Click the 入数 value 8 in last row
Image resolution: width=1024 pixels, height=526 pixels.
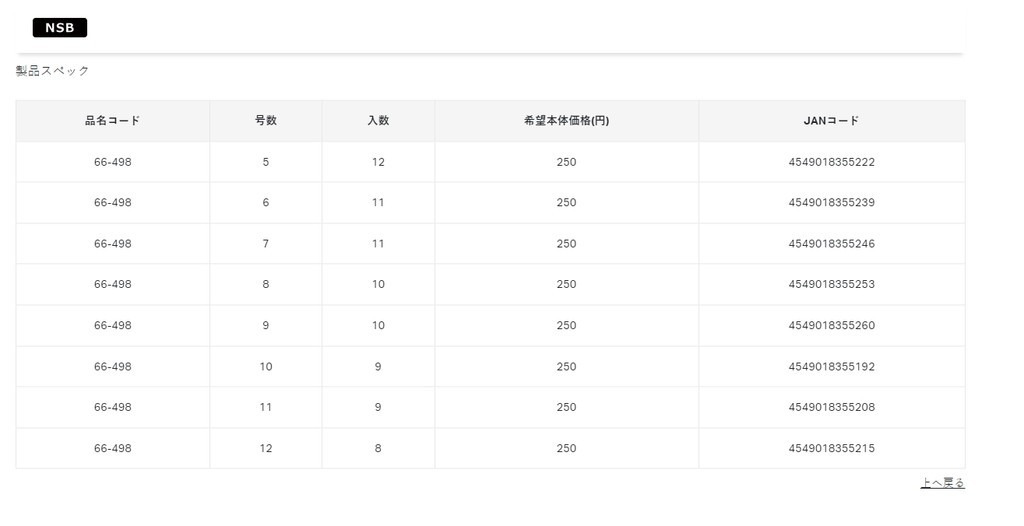point(378,449)
